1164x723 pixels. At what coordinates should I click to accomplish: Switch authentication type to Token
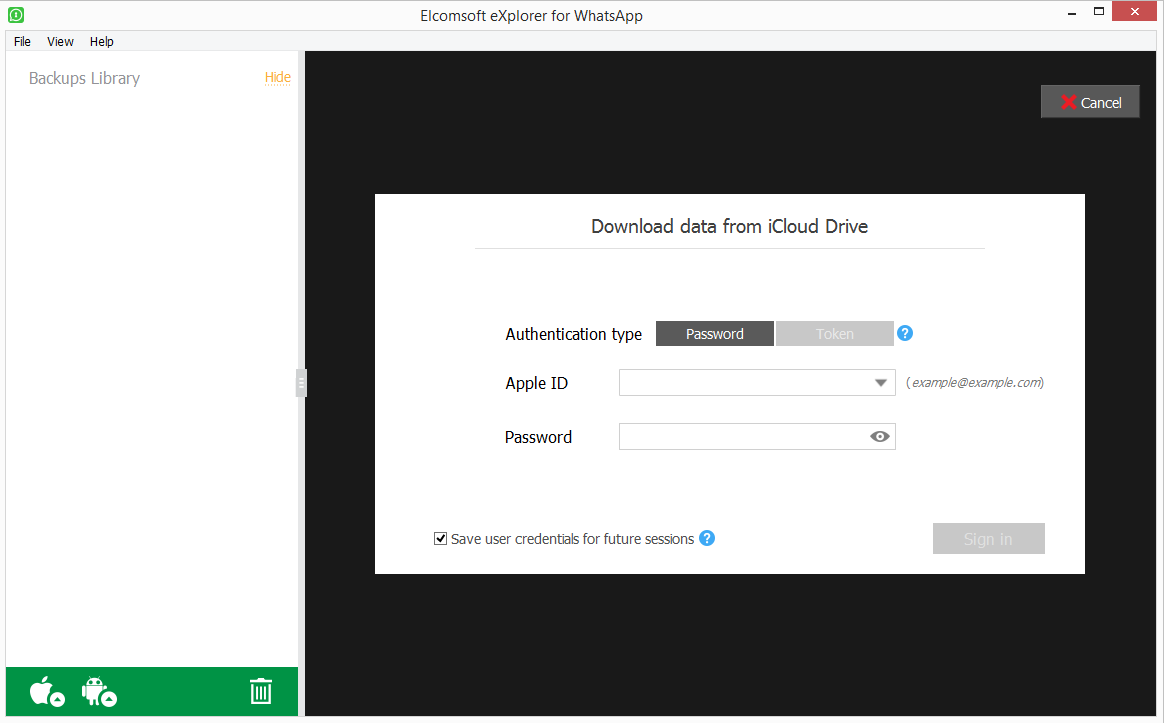[x=835, y=333]
